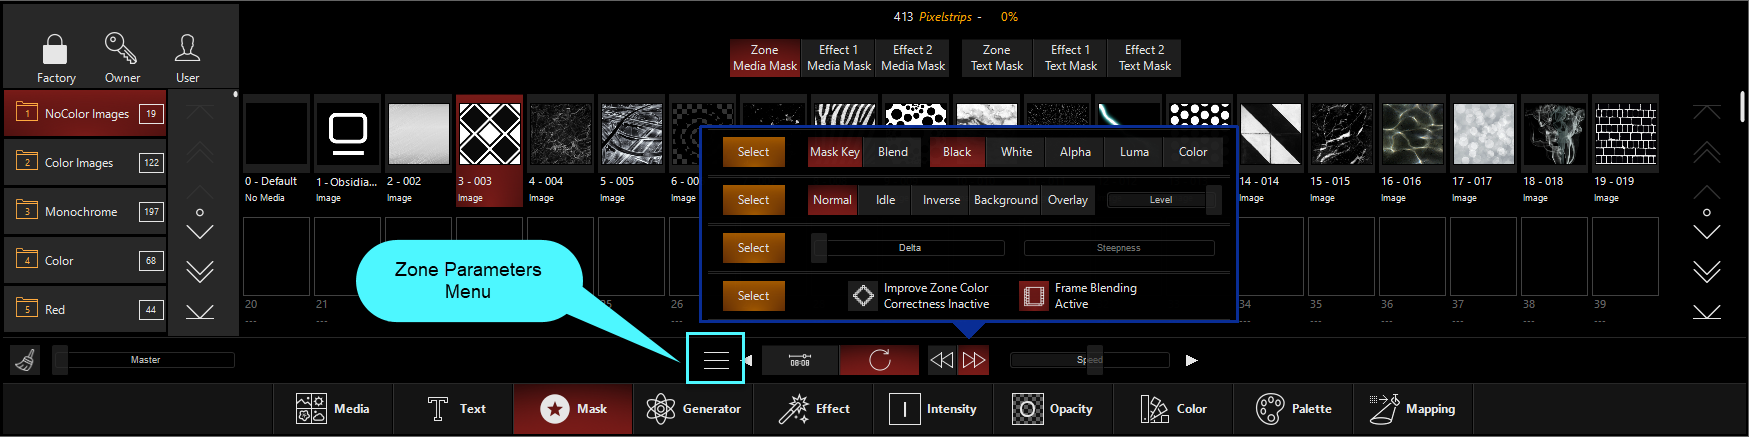
Task: Open the Zone Parameters hamburger menu
Action: pyautogui.click(x=715, y=359)
